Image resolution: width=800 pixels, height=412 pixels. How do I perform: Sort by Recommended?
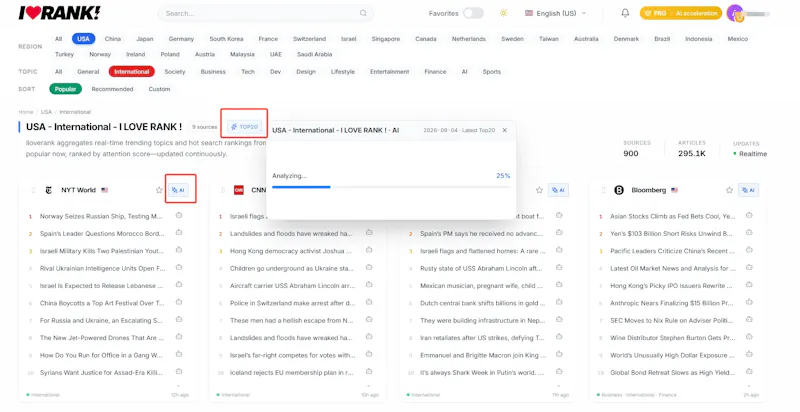click(112, 89)
